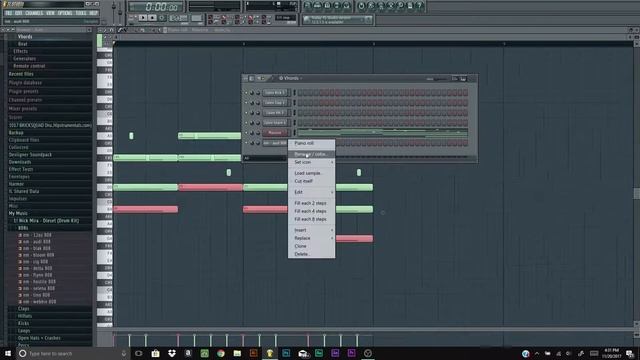Expand the Edit submenu in the context menu

[x=311, y=192]
